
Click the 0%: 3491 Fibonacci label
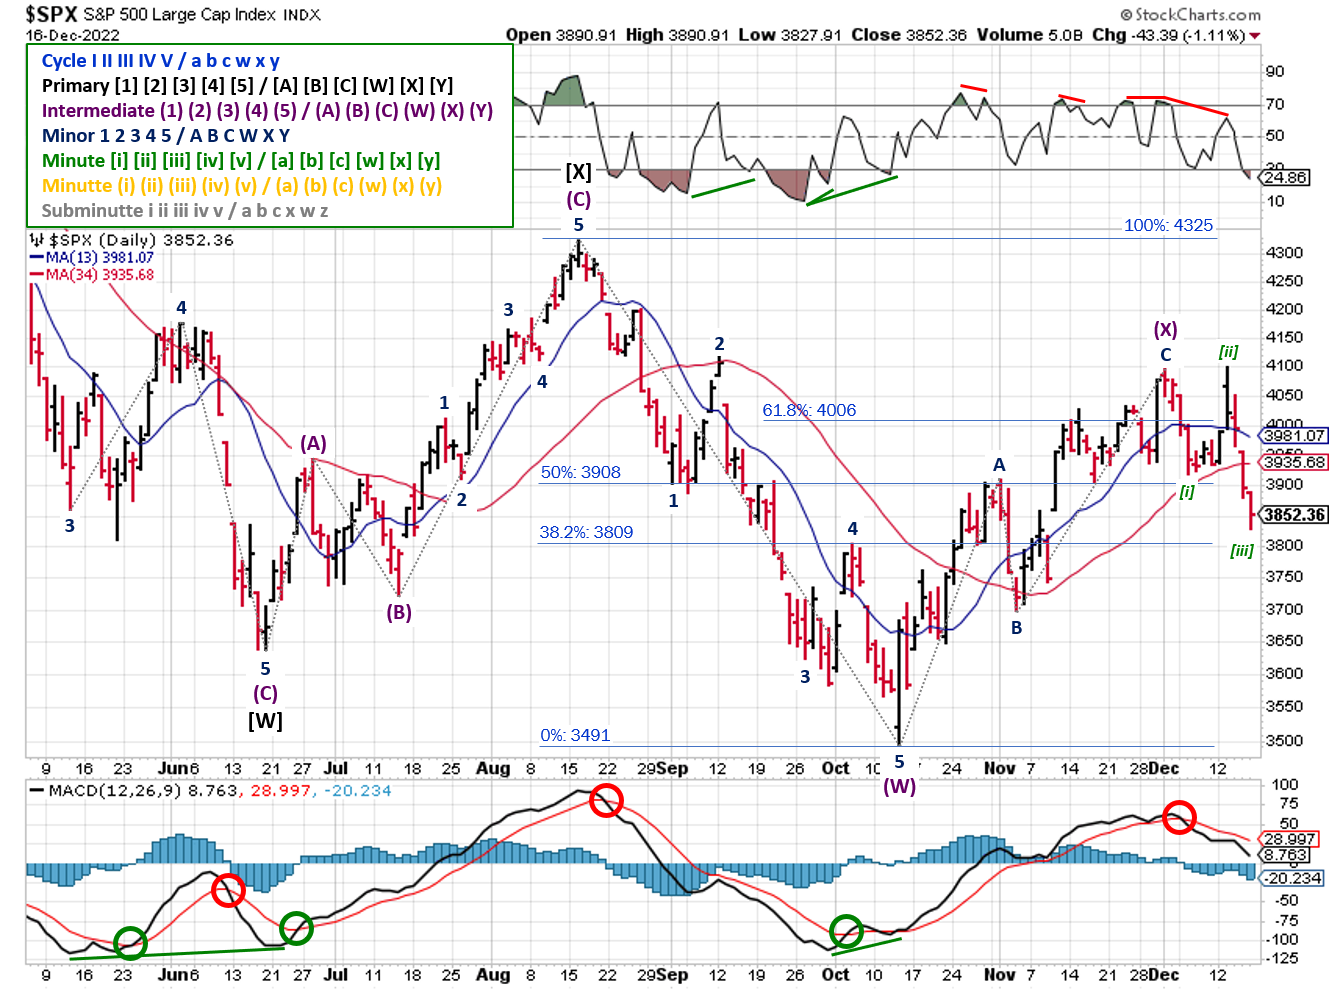575,735
